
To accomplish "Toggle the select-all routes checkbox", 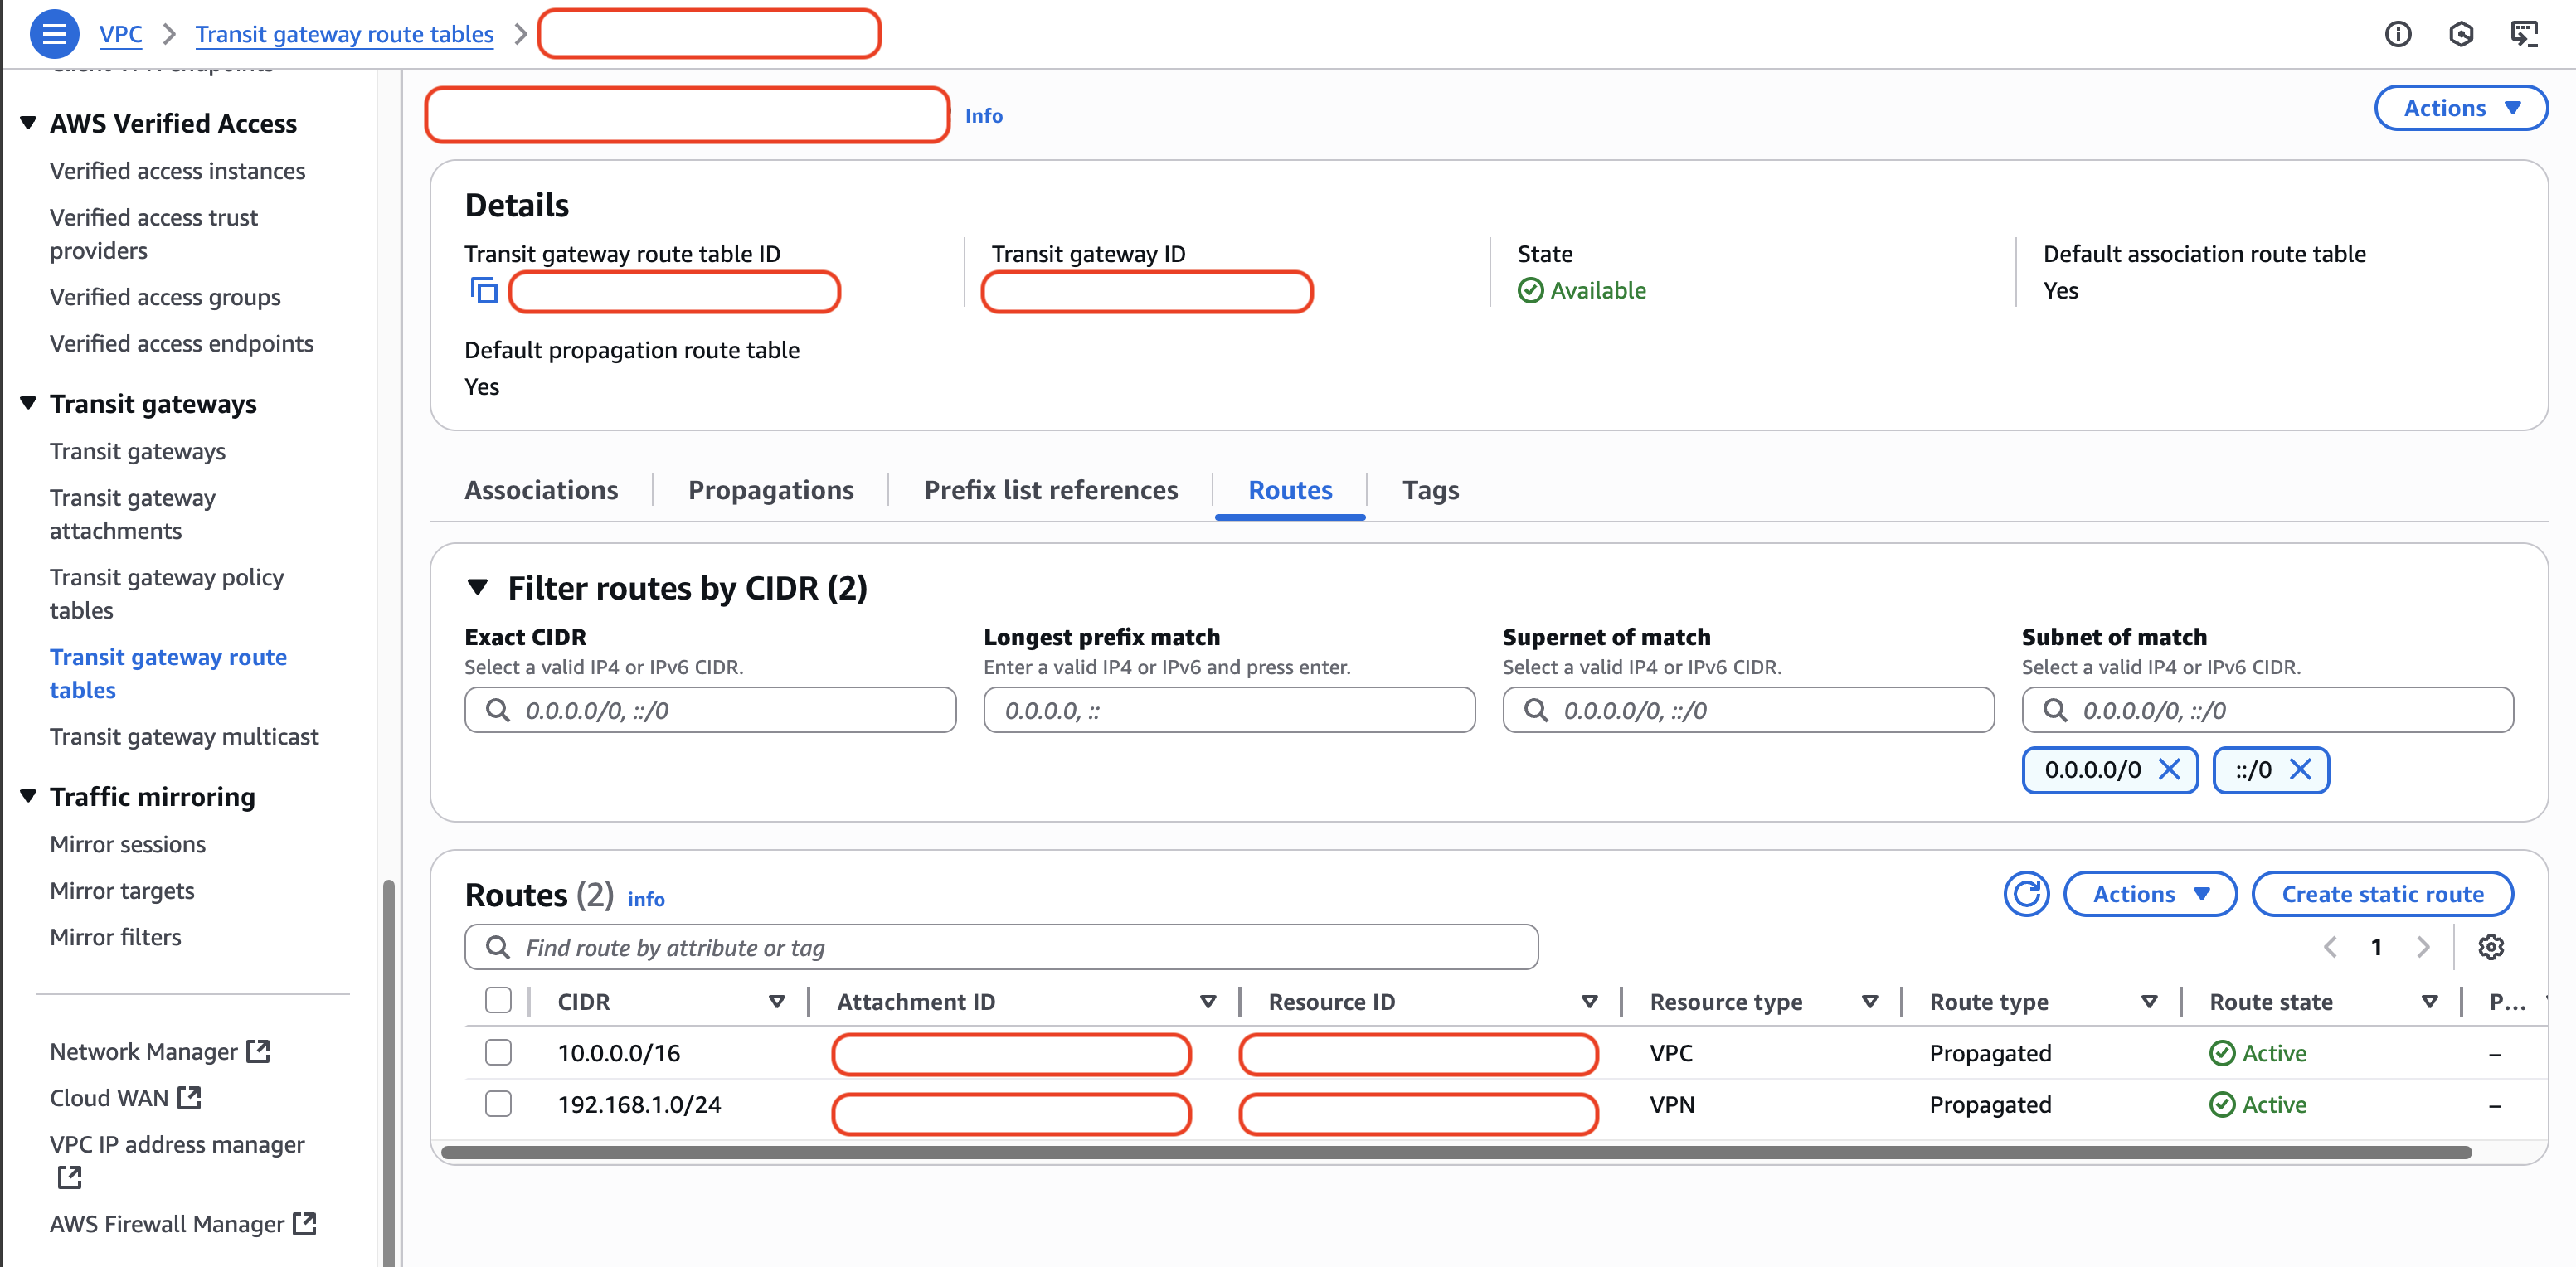I will pyautogui.click(x=498, y=1000).
